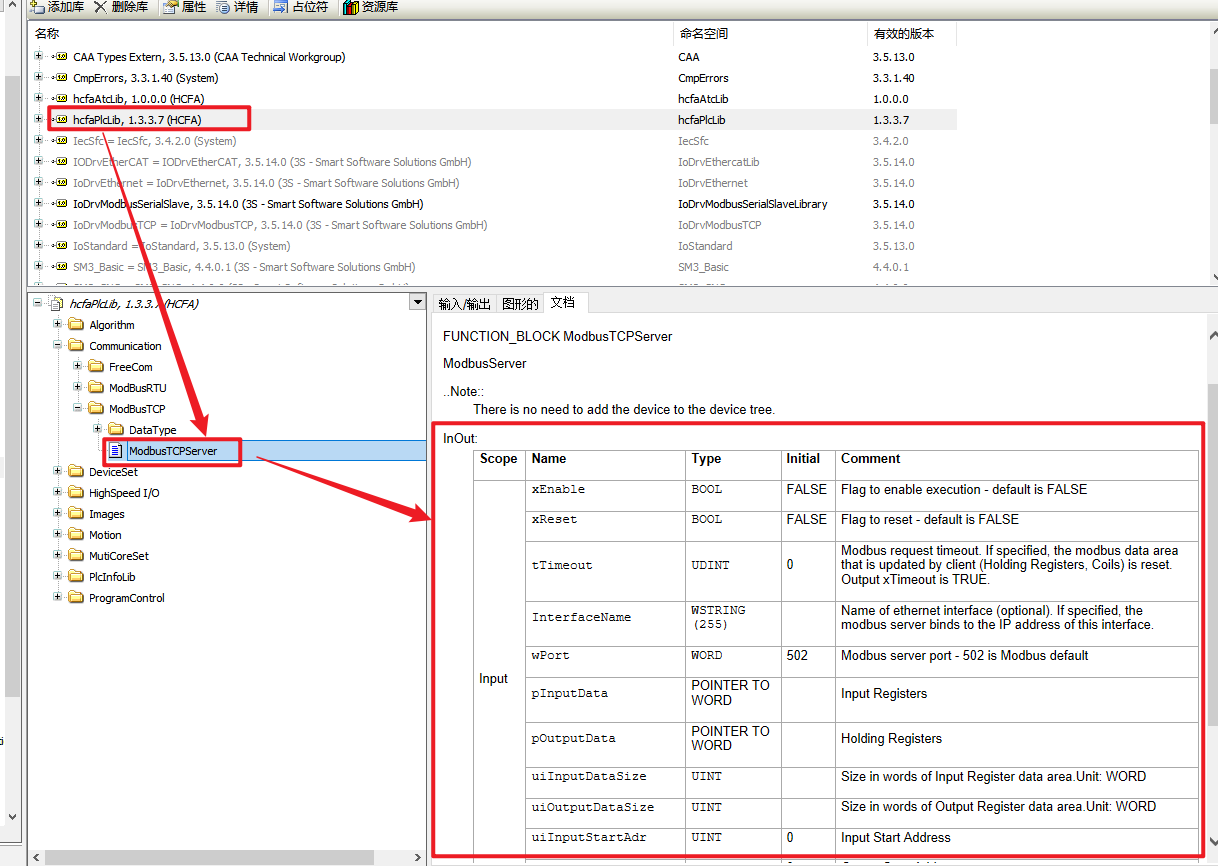Switch to the 输入/输出 tab

click(464, 304)
